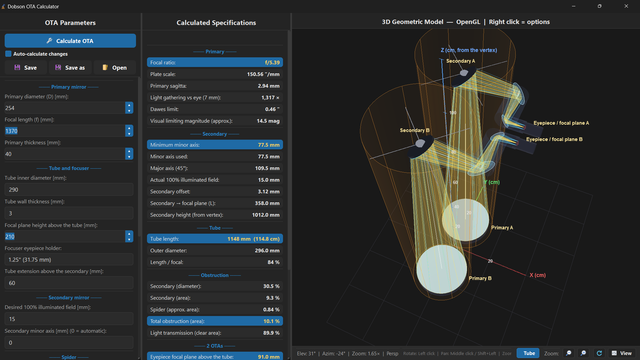Image resolution: width=640 pixels, height=360 pixels.
Task: Select the Tube length row
Action: click(215, 239)
